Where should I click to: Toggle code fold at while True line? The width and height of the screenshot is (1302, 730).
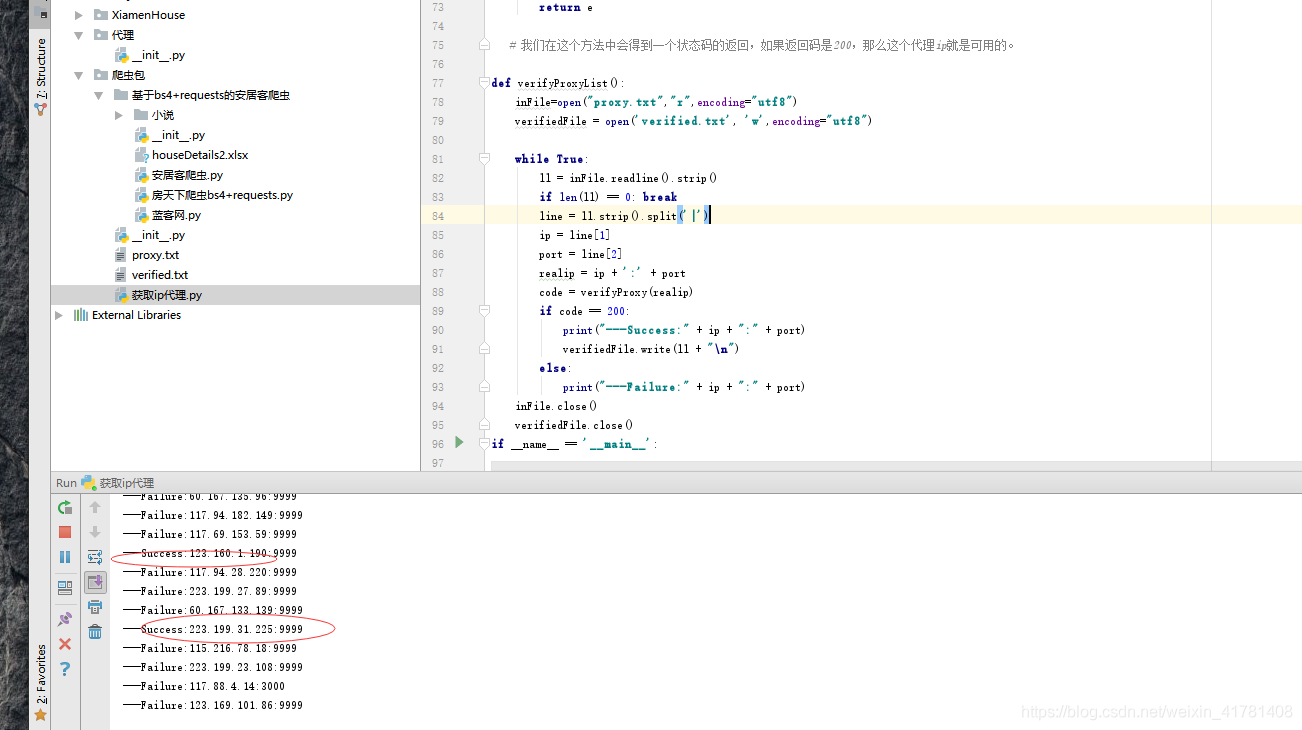[x=484, y=159]
